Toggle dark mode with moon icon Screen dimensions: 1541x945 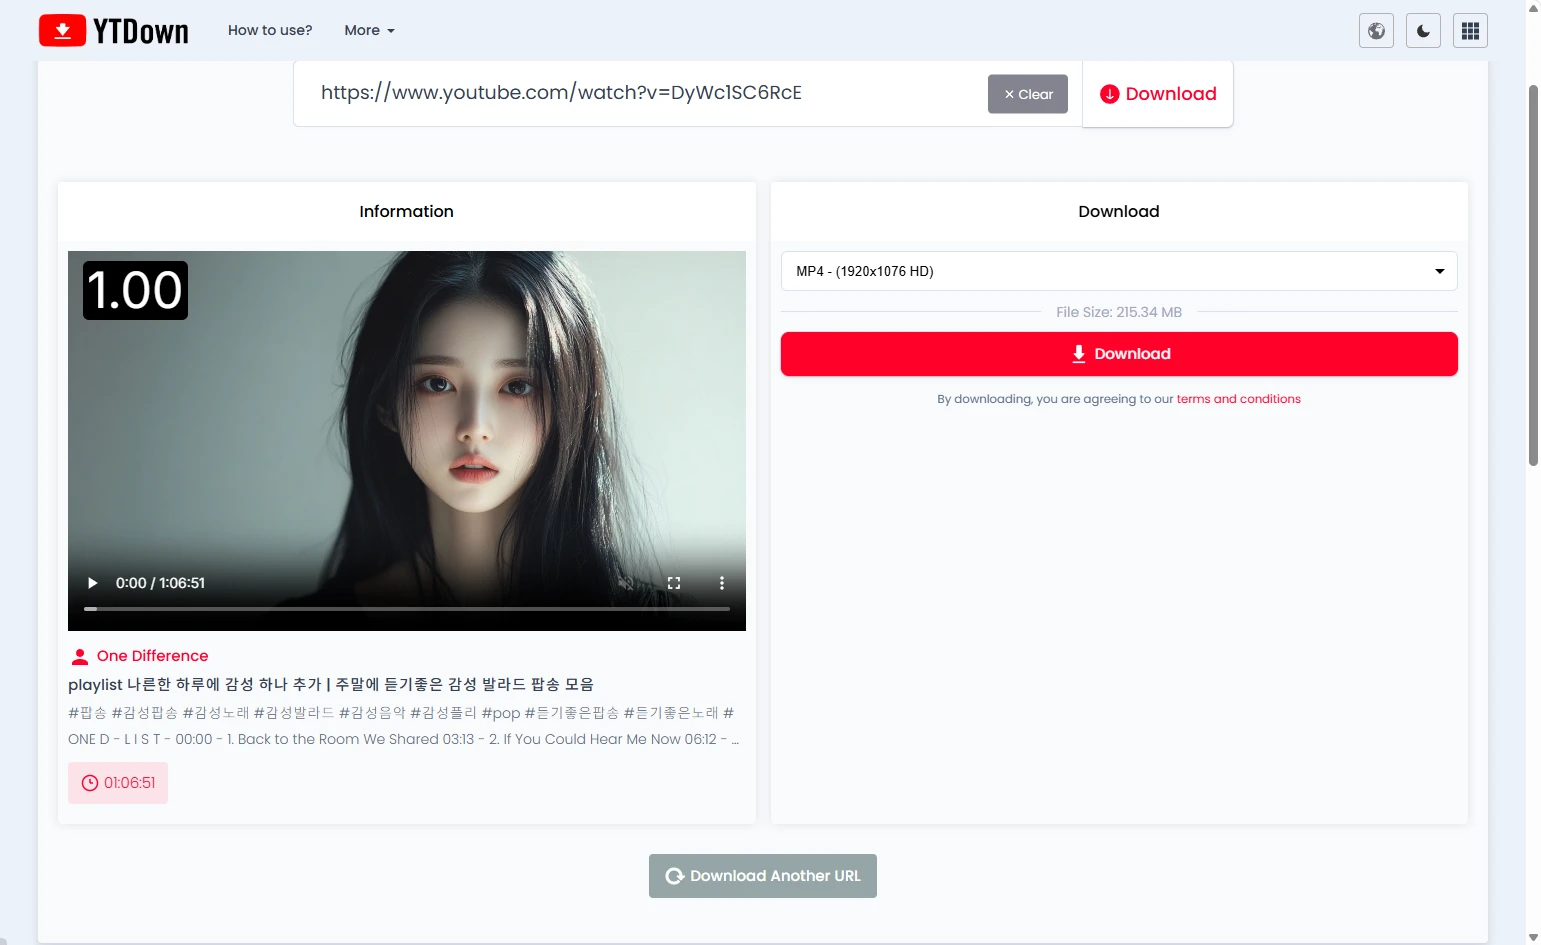pyautogui.click(x=1423, y=31)
